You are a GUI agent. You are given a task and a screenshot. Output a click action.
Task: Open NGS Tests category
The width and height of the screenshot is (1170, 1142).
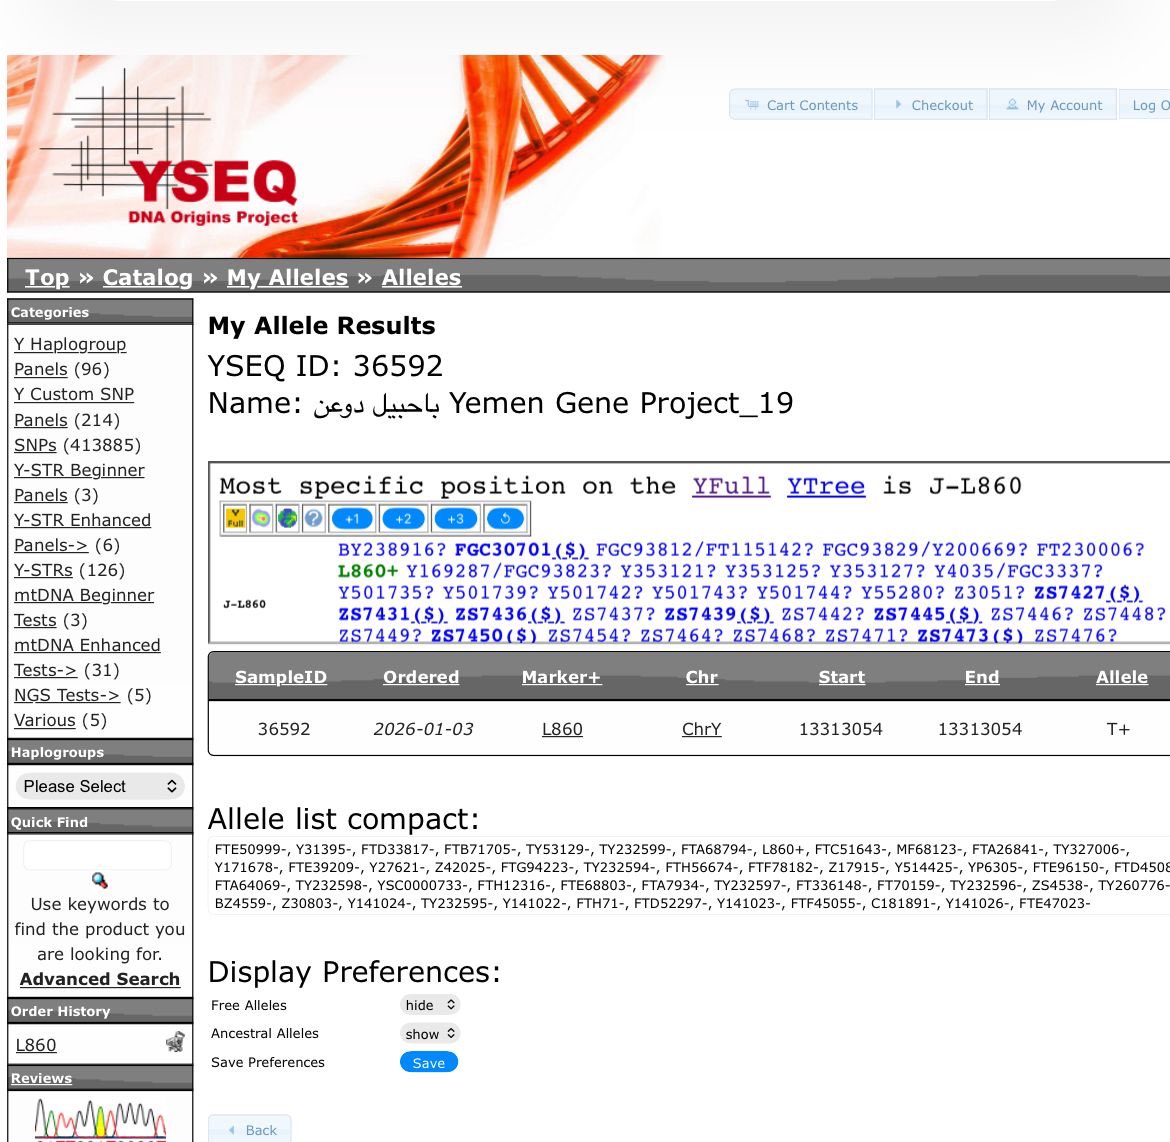(66, 695)
